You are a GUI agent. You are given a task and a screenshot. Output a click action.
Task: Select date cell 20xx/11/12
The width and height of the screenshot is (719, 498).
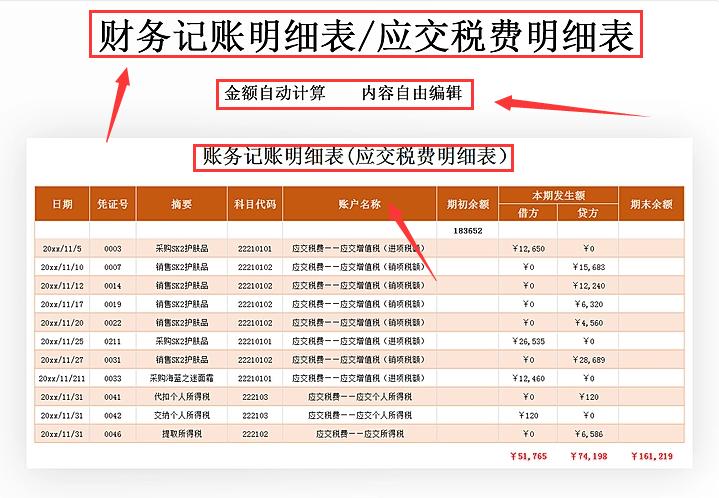click(x=62, y=286)
